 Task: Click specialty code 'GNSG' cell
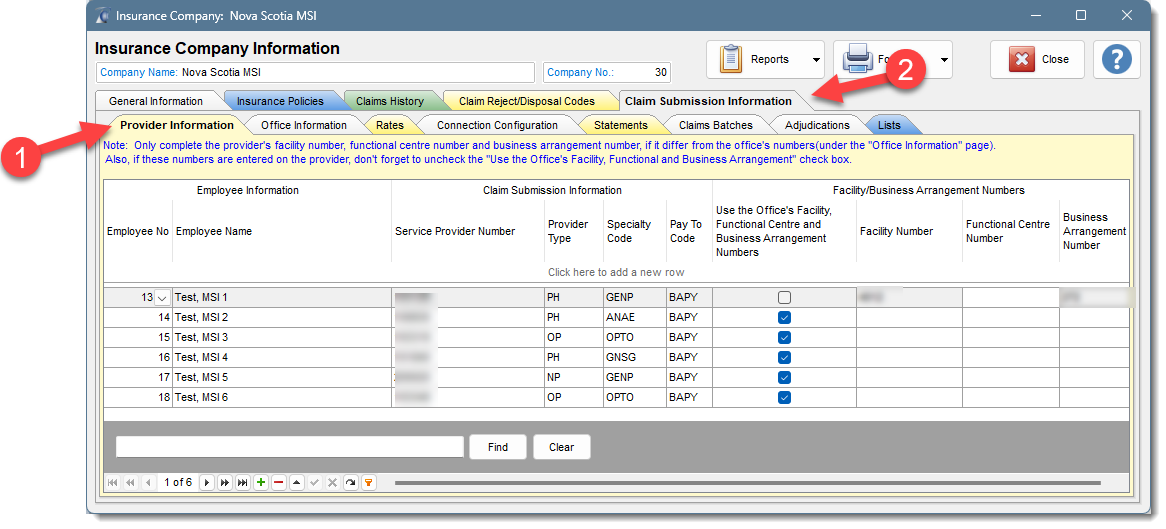634,358
